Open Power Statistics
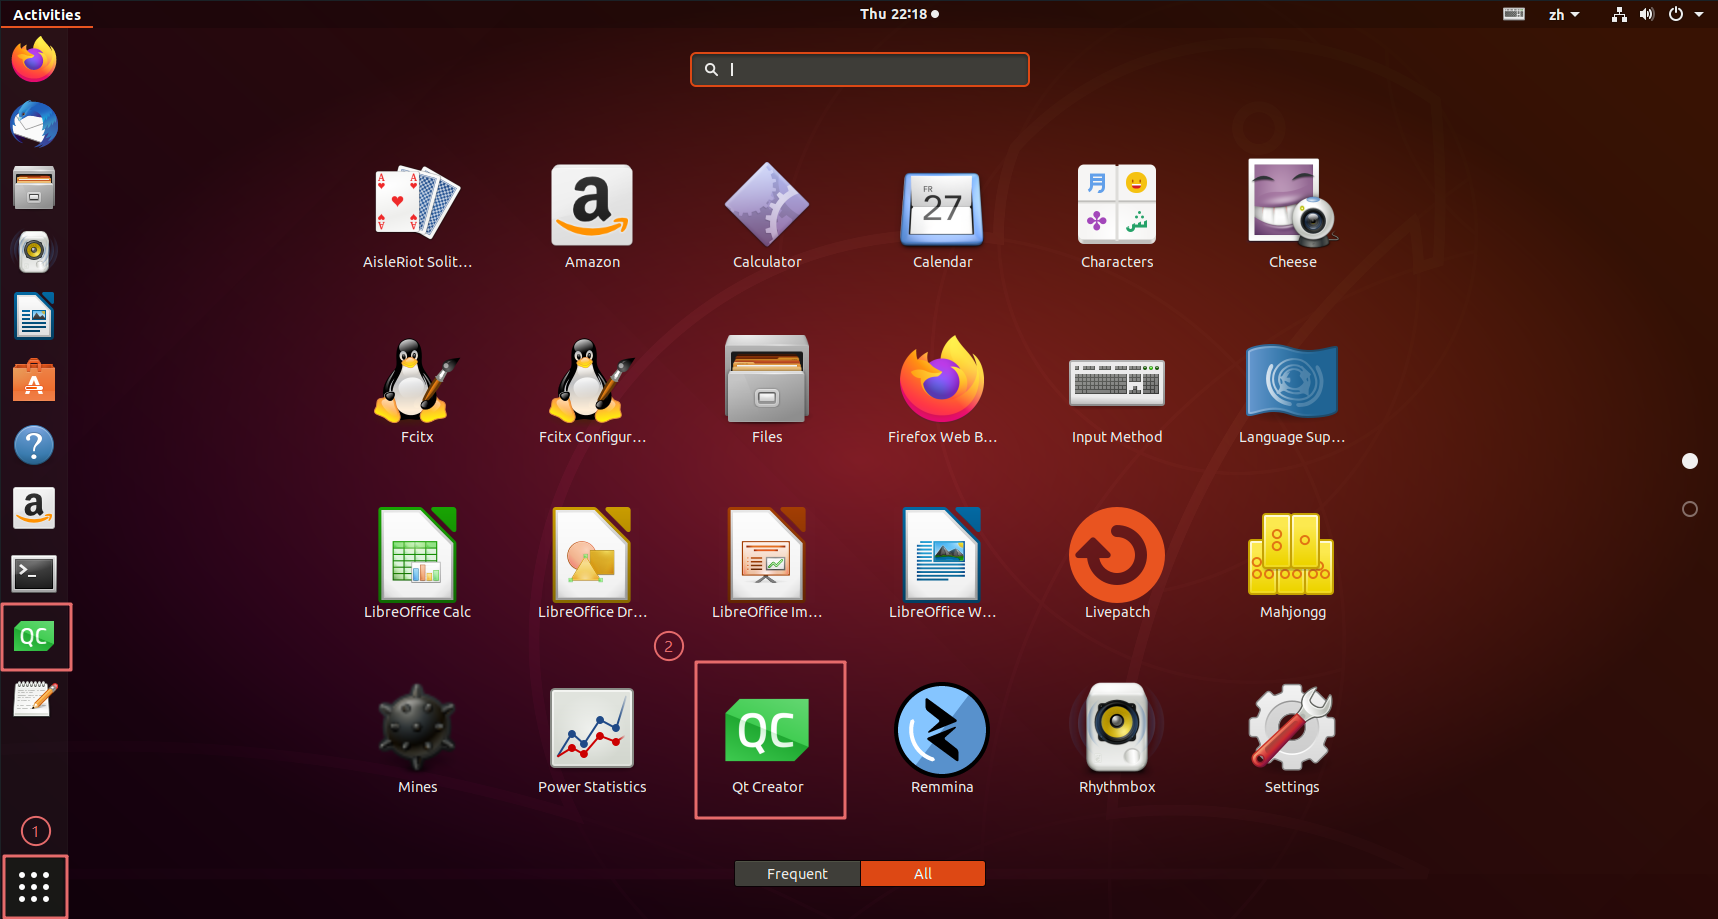This screenshot has width=1718, height=919. tap(592, 738)
